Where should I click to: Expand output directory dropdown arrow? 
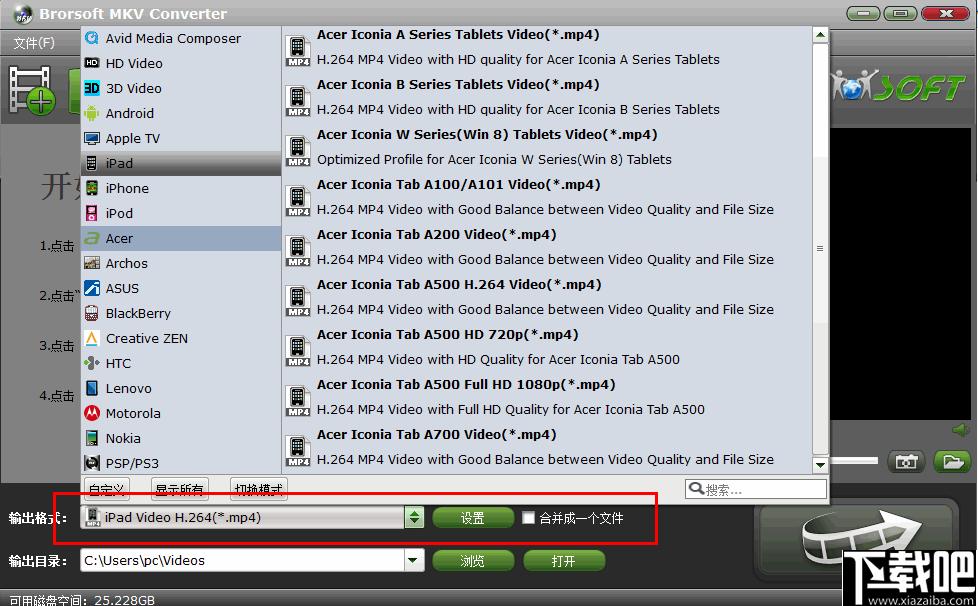(413, 560)
